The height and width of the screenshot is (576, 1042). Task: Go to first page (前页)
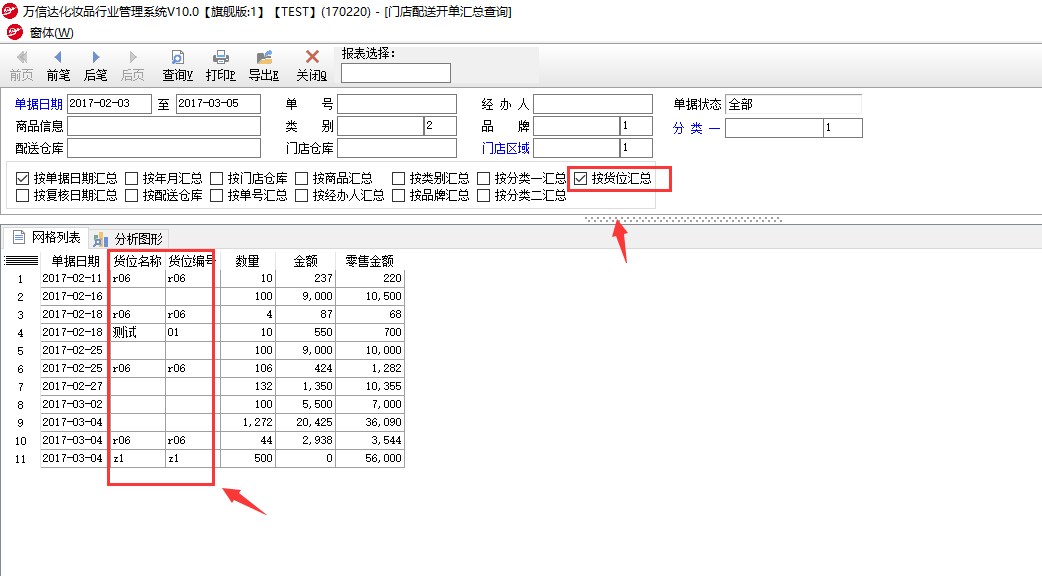click(21, 65)
